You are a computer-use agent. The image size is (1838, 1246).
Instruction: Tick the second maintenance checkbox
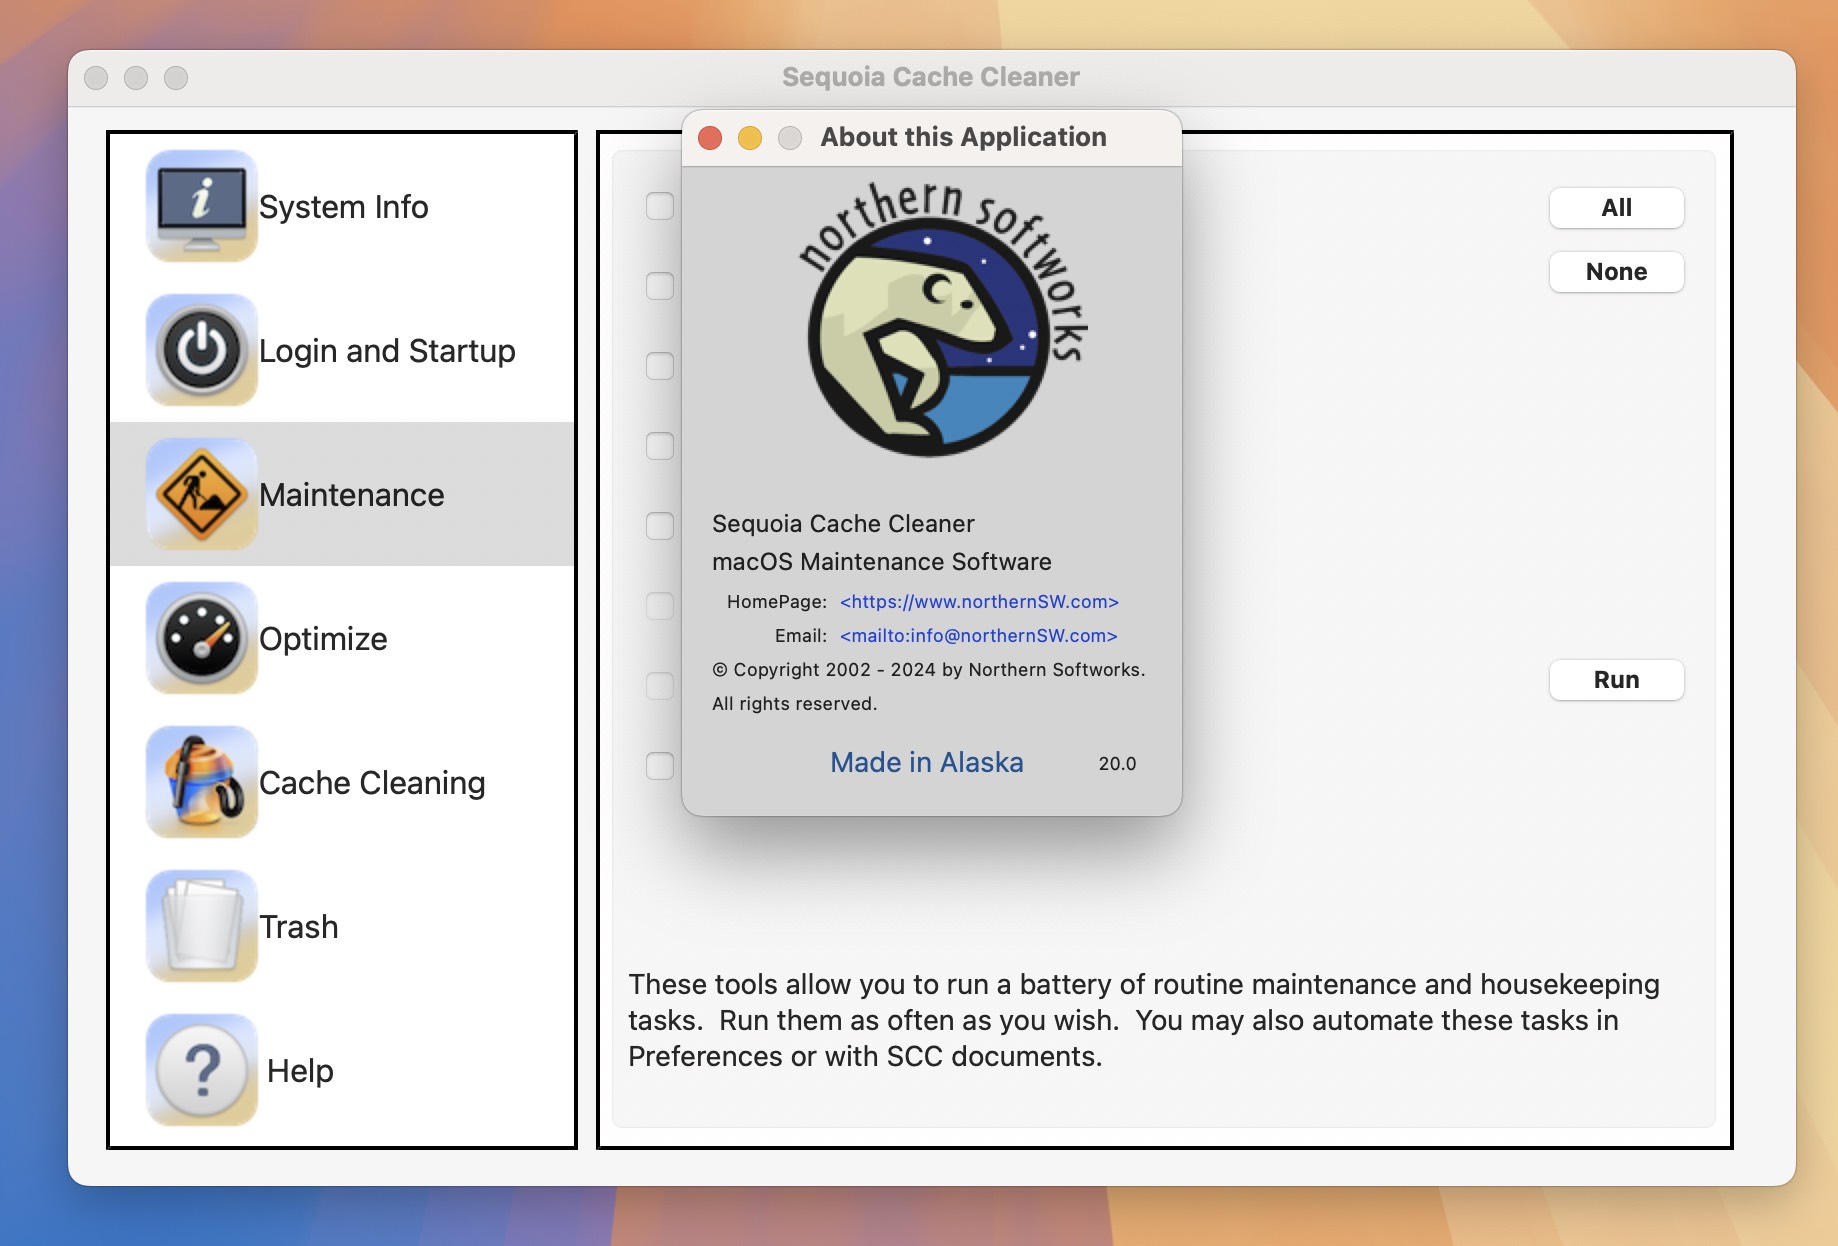(660, 286)
